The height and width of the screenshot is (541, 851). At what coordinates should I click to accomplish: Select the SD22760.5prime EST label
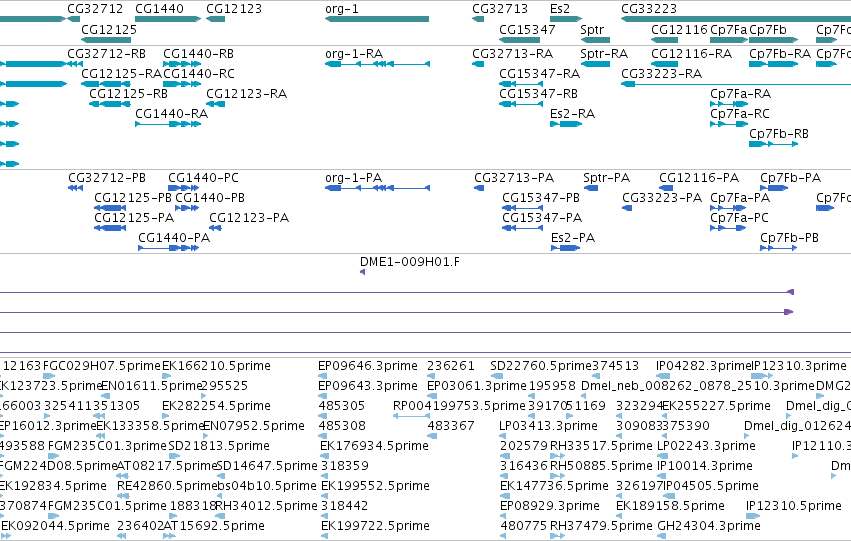[541, 366]
